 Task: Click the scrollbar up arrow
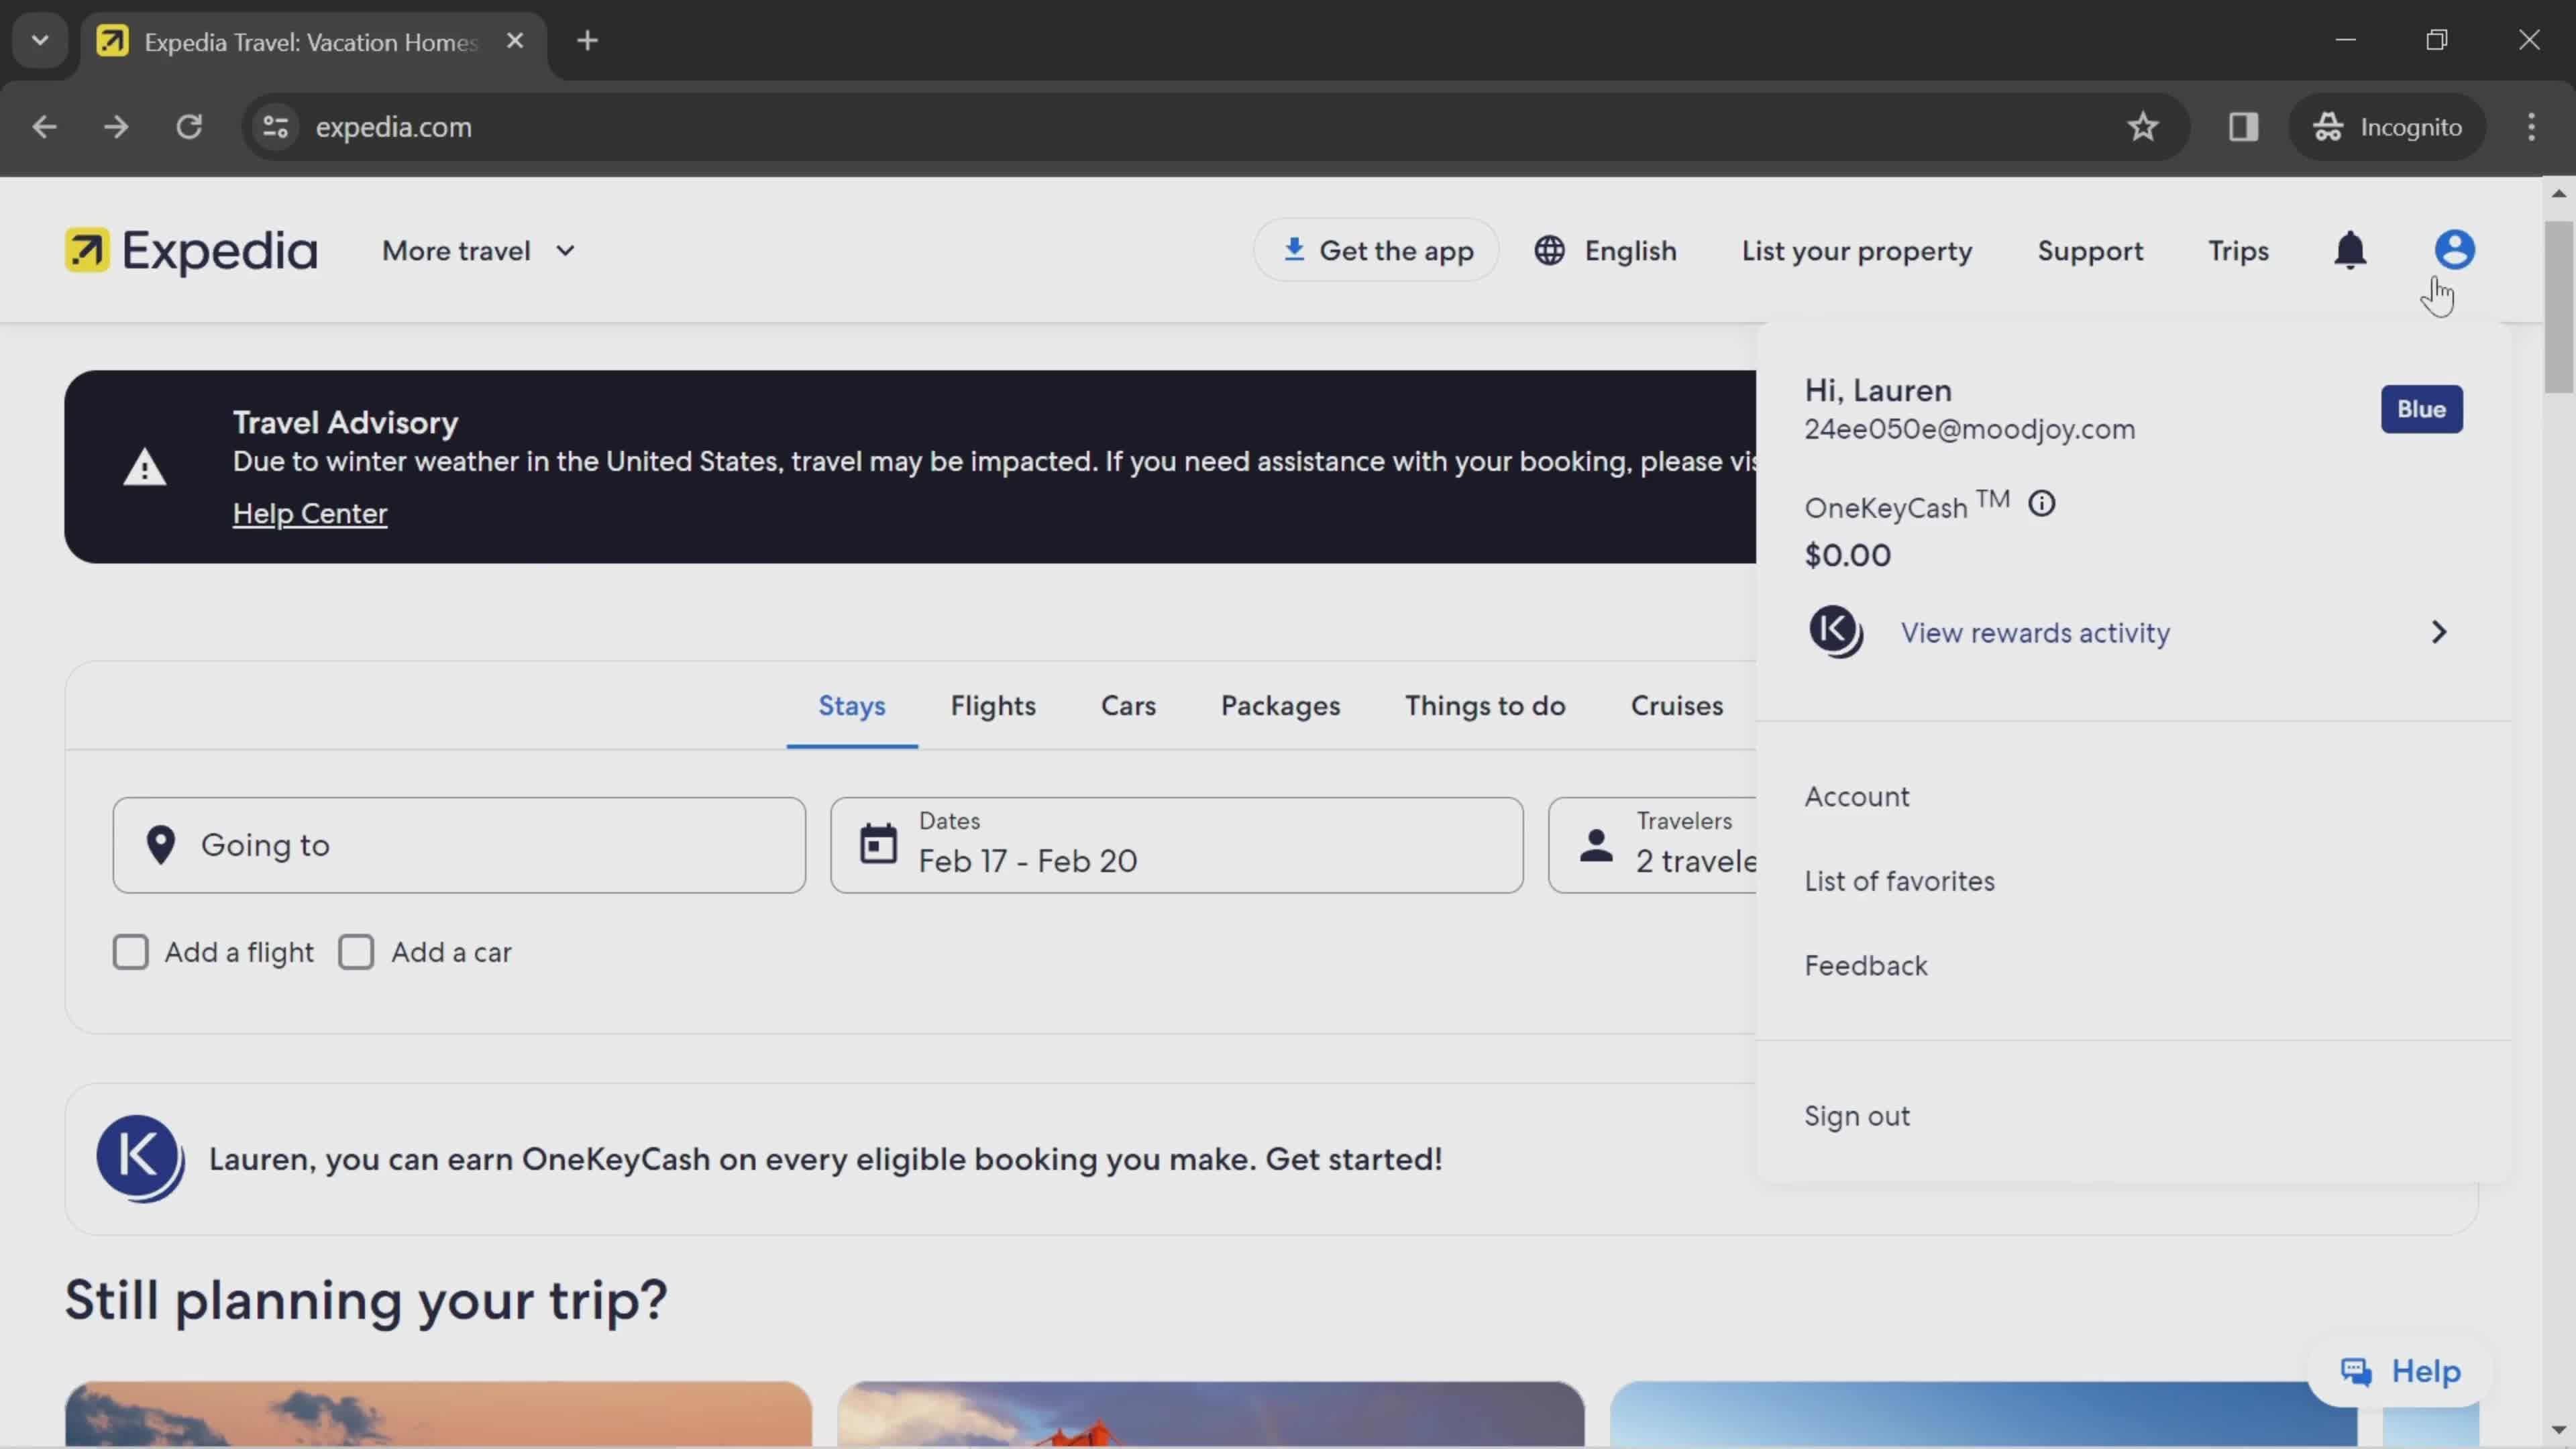(x=2559, y=193)
